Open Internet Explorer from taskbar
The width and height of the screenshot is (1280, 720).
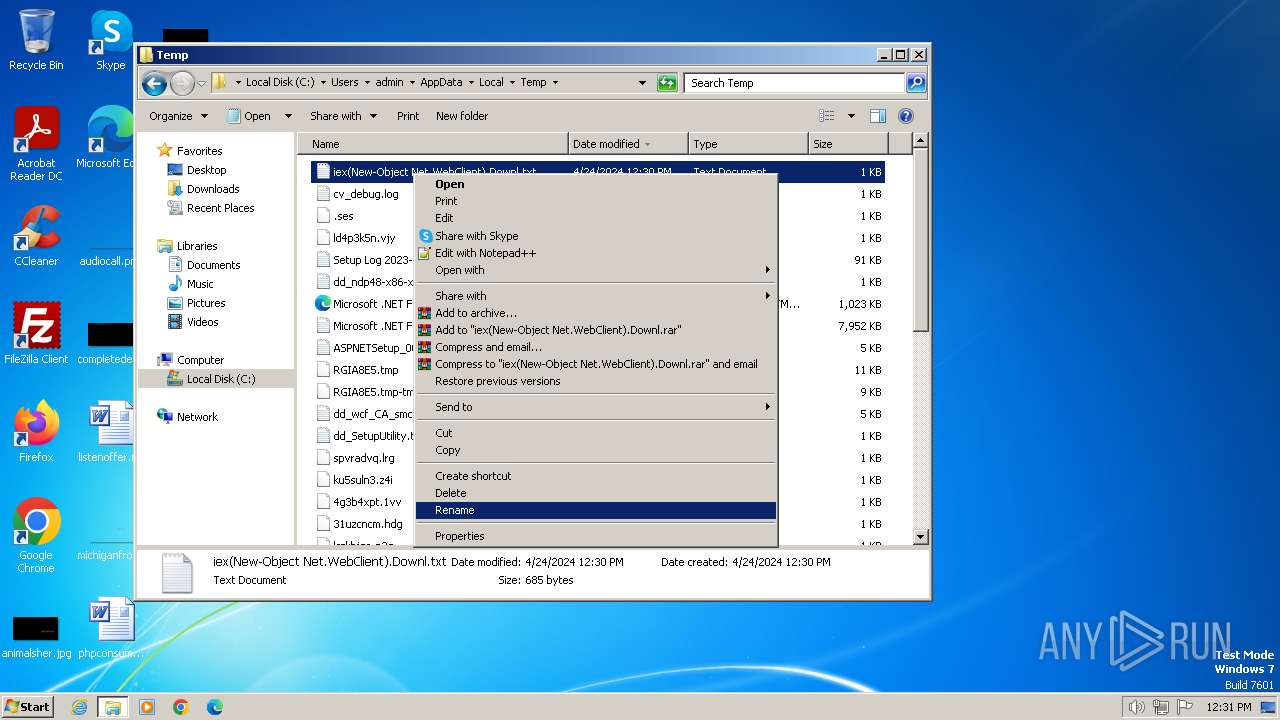(79, 707)
